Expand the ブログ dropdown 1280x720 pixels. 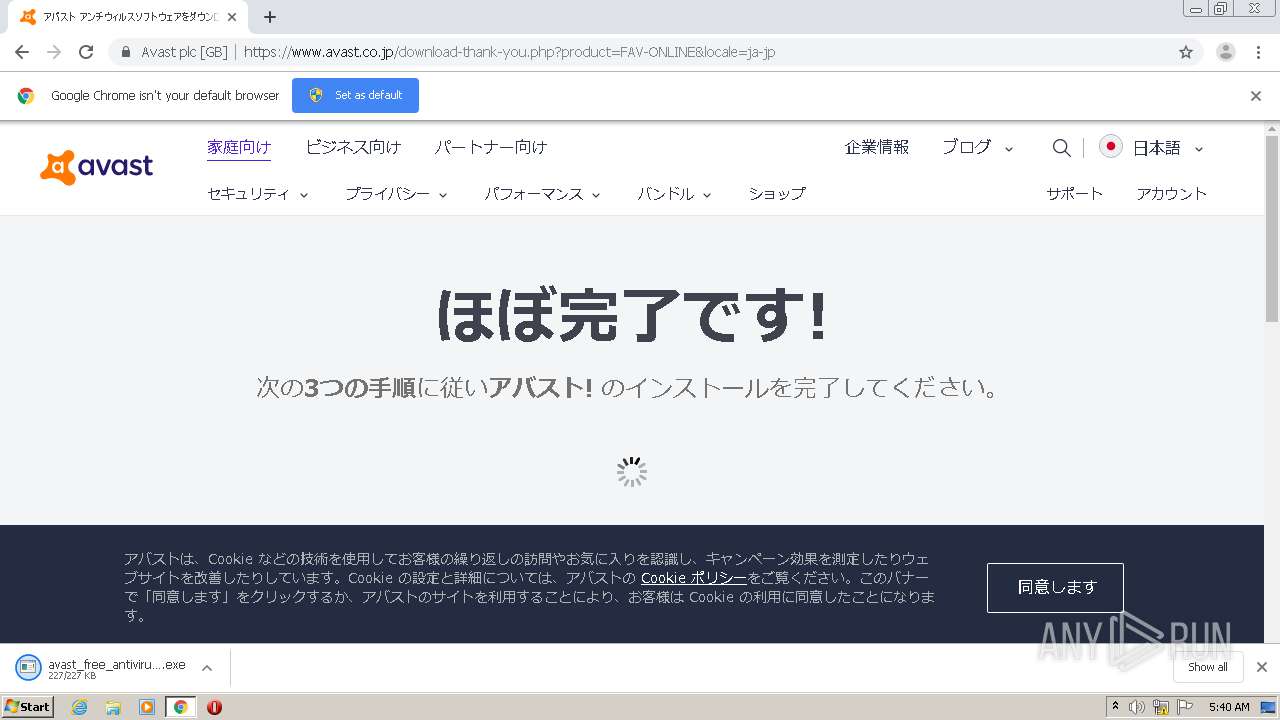978,148
